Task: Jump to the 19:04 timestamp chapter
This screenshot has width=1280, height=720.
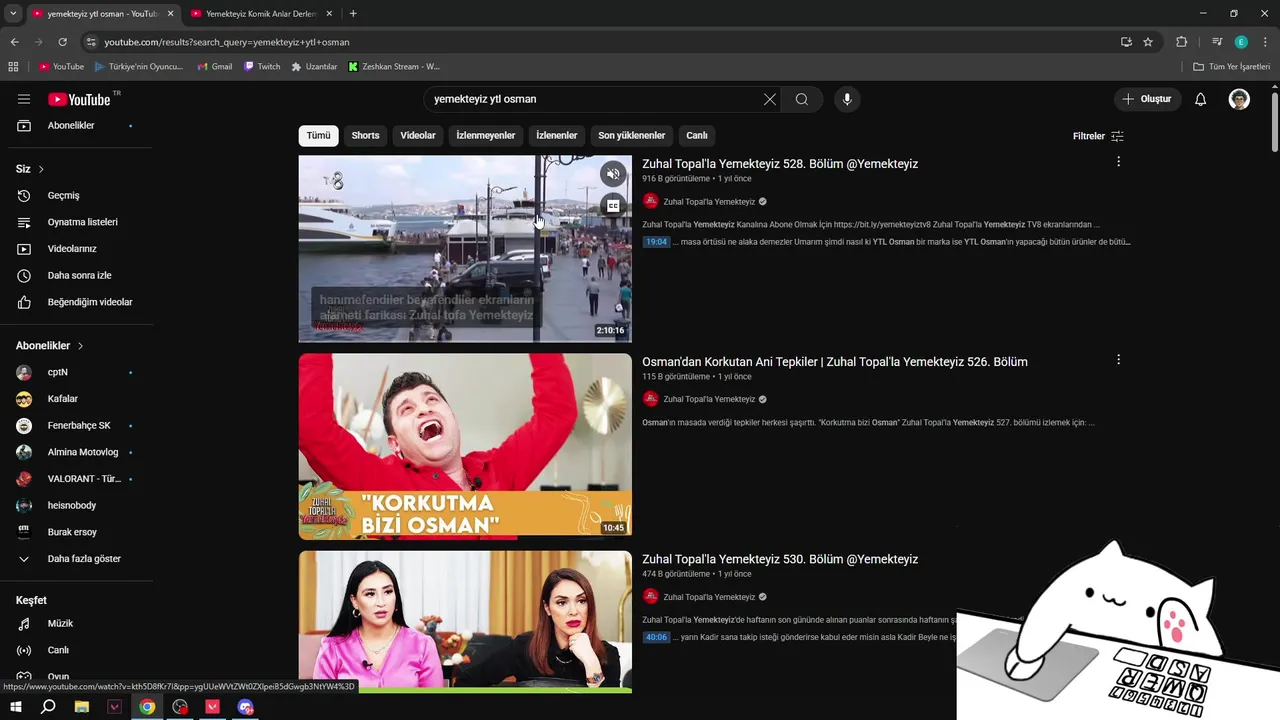Action: [656, 242]
